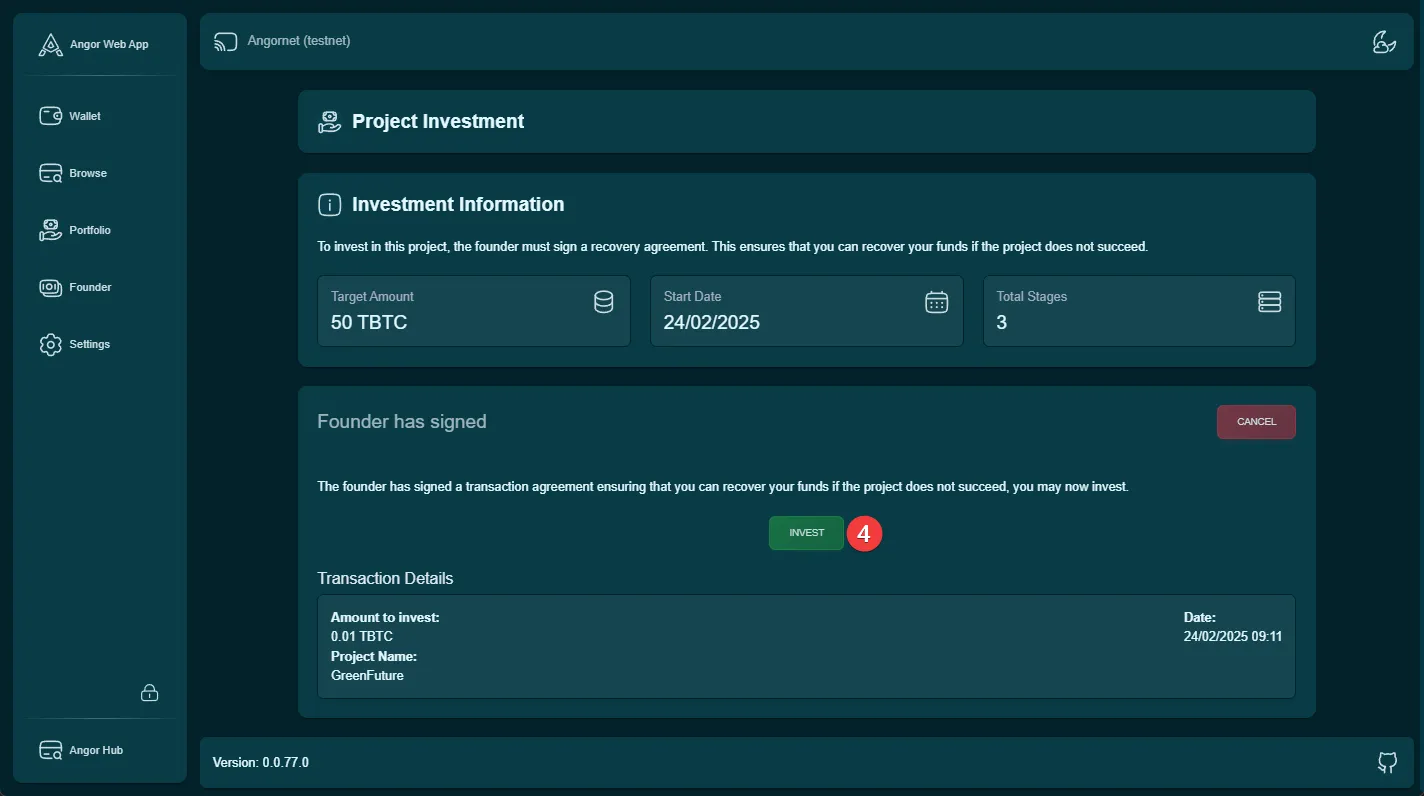The image size is (1424, 796).
Task: Click the Version 0.0.77.0 text
Action: (x=261, y=763)
